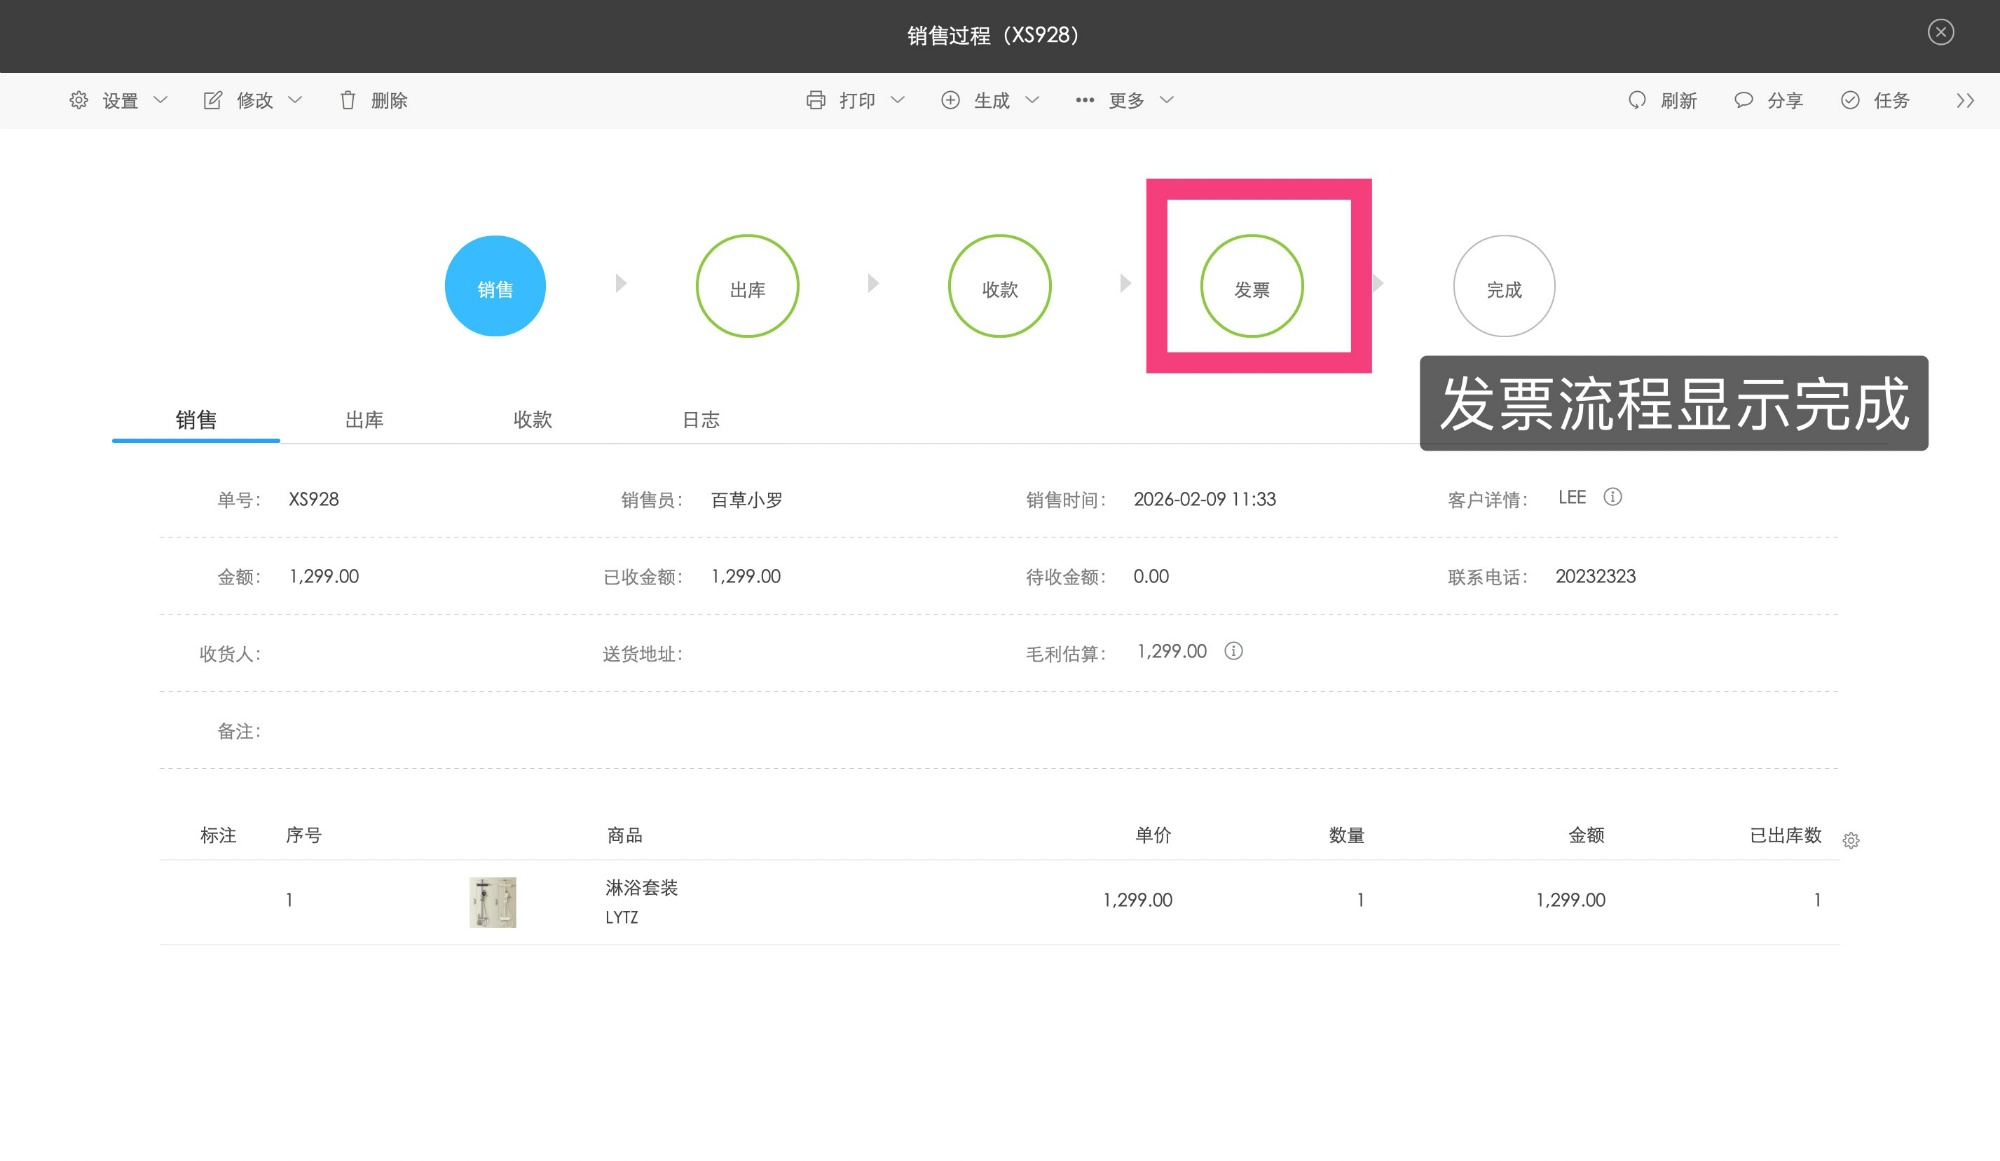
Task: Select the 修改 edit icon
Action: pos(212,100)
